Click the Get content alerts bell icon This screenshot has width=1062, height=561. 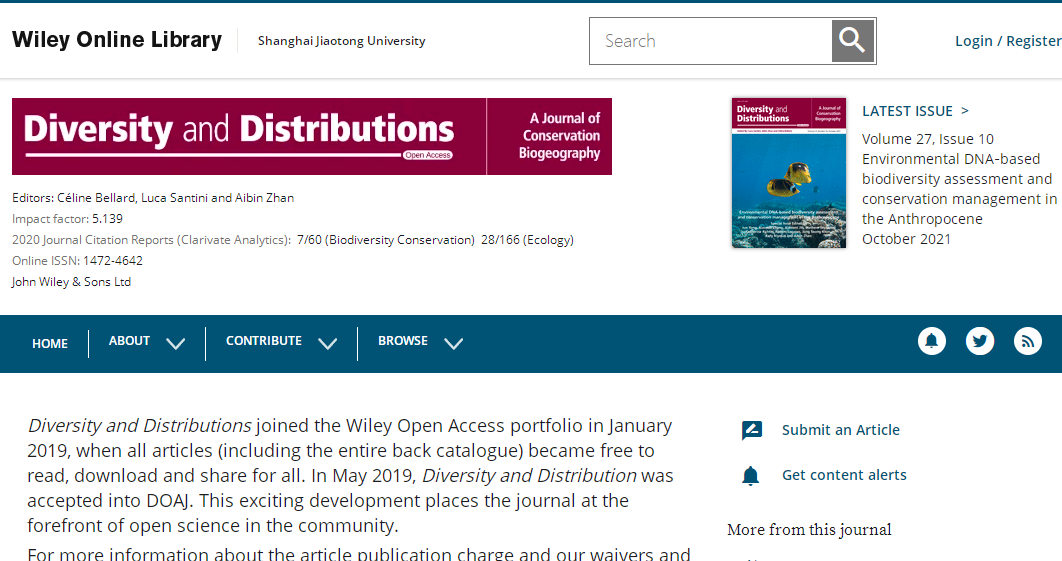click(751, 476)
